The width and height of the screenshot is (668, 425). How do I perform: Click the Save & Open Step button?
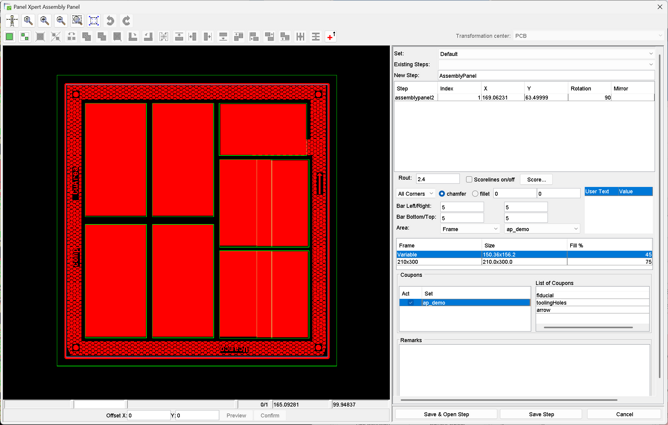[446, 414]
